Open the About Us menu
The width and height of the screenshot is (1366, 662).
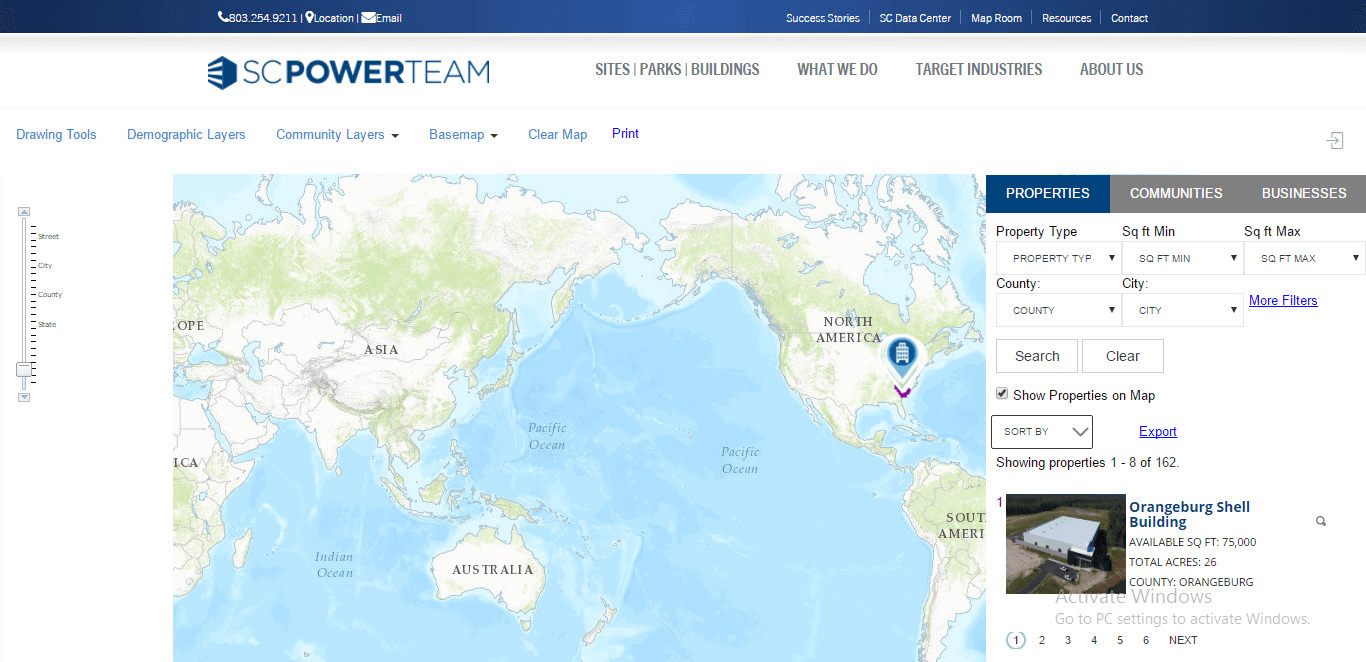coord(1111,69)
